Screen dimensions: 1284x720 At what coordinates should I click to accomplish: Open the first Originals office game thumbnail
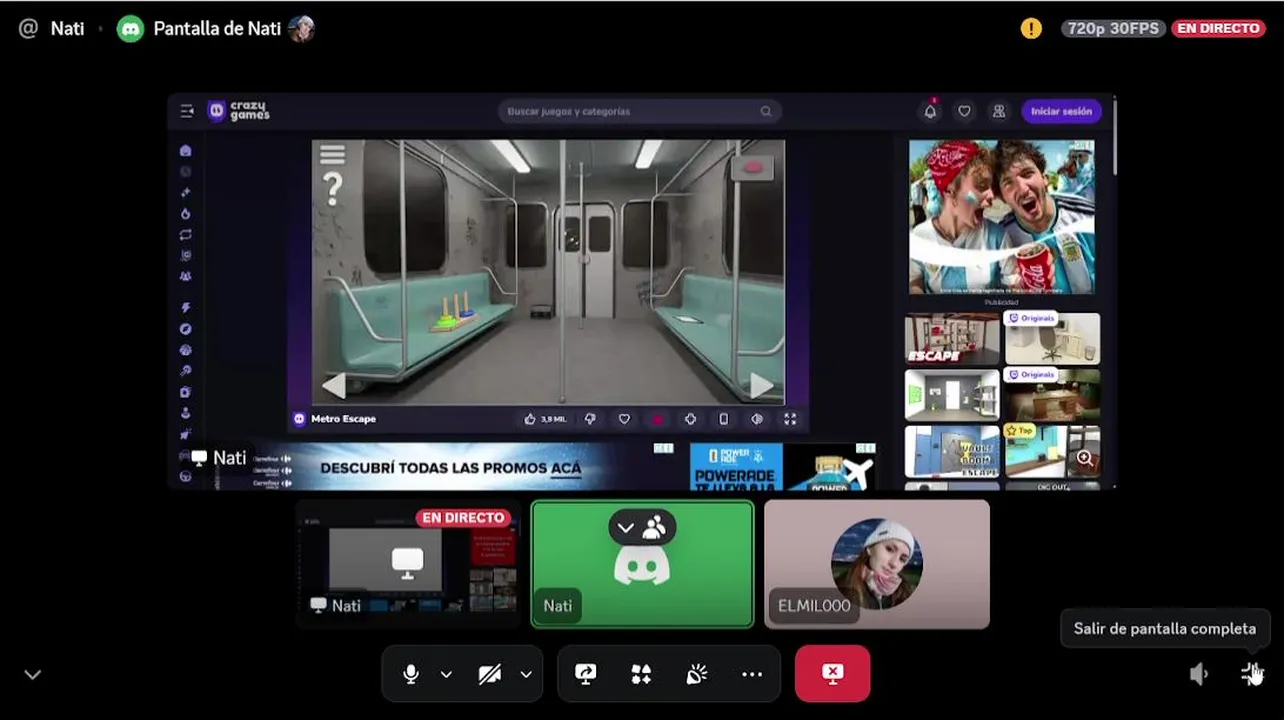click(1052, 338)
